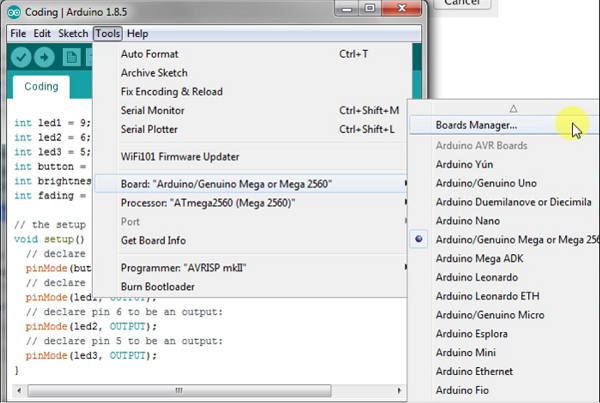This screenshot has width=600, height=403.
Task: Select Arduino Duemilanove or Diecimila board
Action: (504, 202)
